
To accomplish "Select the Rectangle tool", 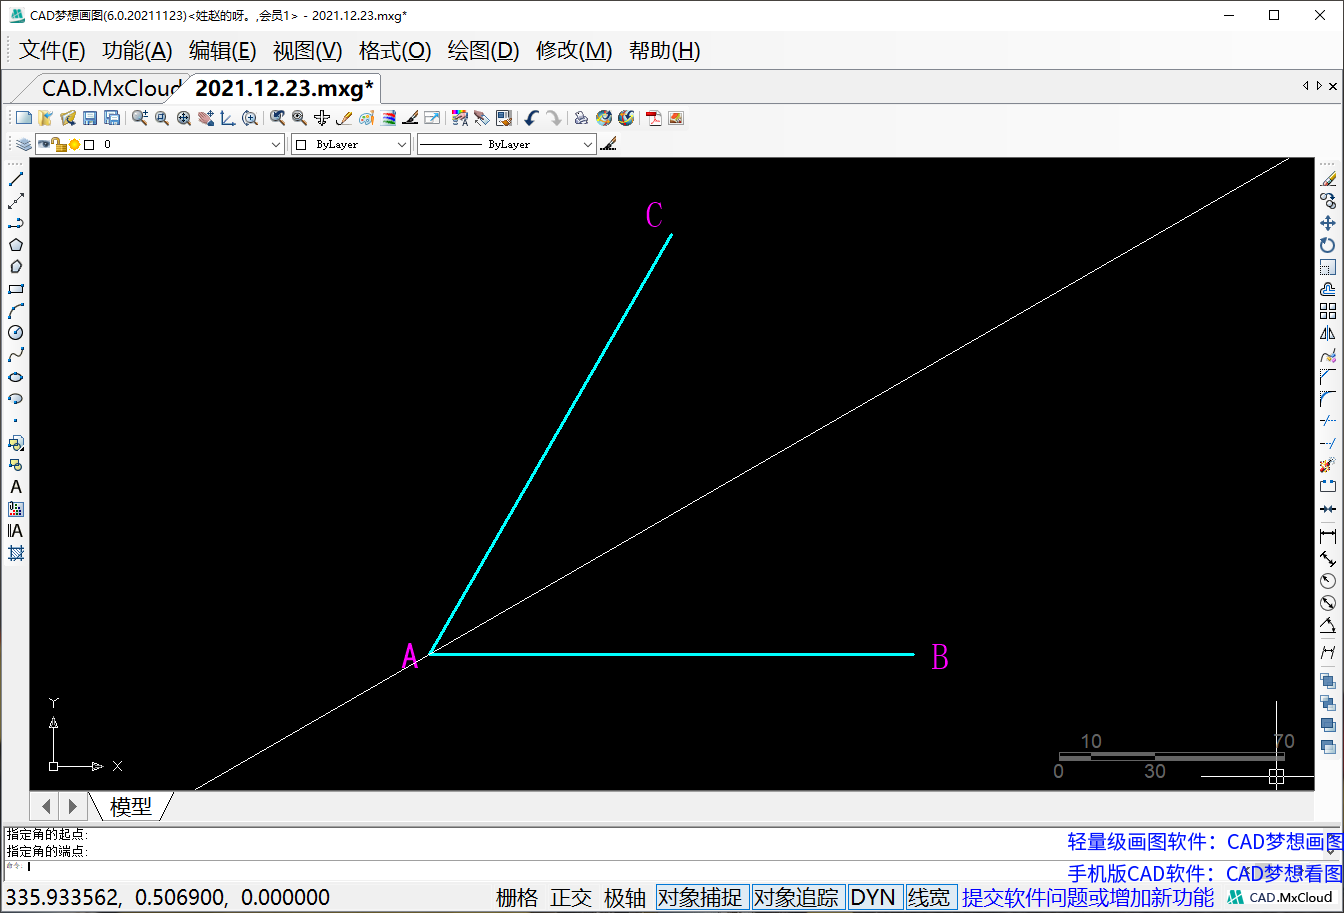I will [16, 289].
